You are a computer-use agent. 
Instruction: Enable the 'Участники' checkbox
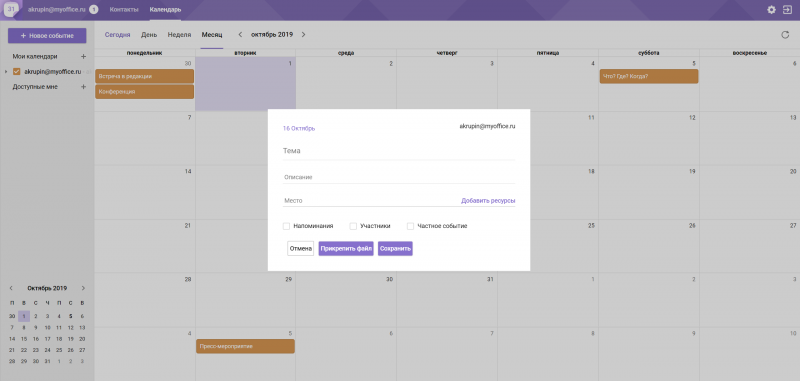353,226
